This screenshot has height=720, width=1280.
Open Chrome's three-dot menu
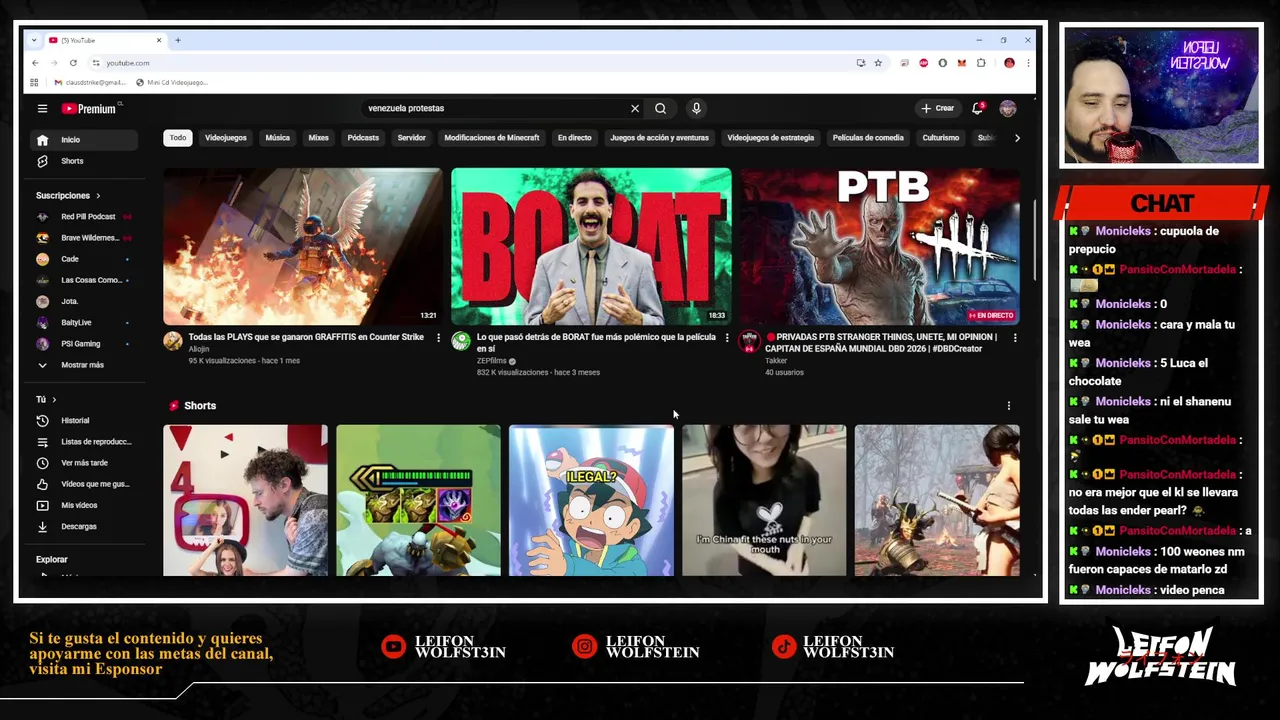(x=1027, y=63)
